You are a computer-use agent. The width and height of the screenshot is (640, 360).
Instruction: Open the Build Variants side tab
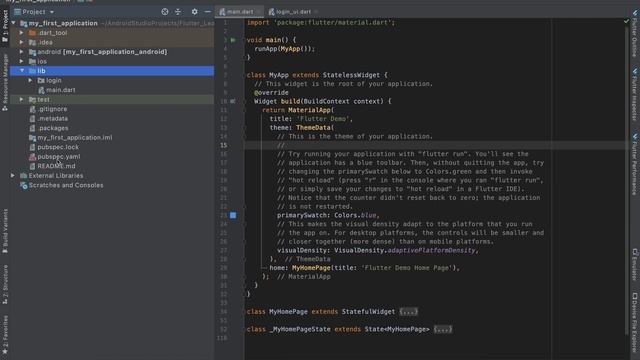point(5,231)
